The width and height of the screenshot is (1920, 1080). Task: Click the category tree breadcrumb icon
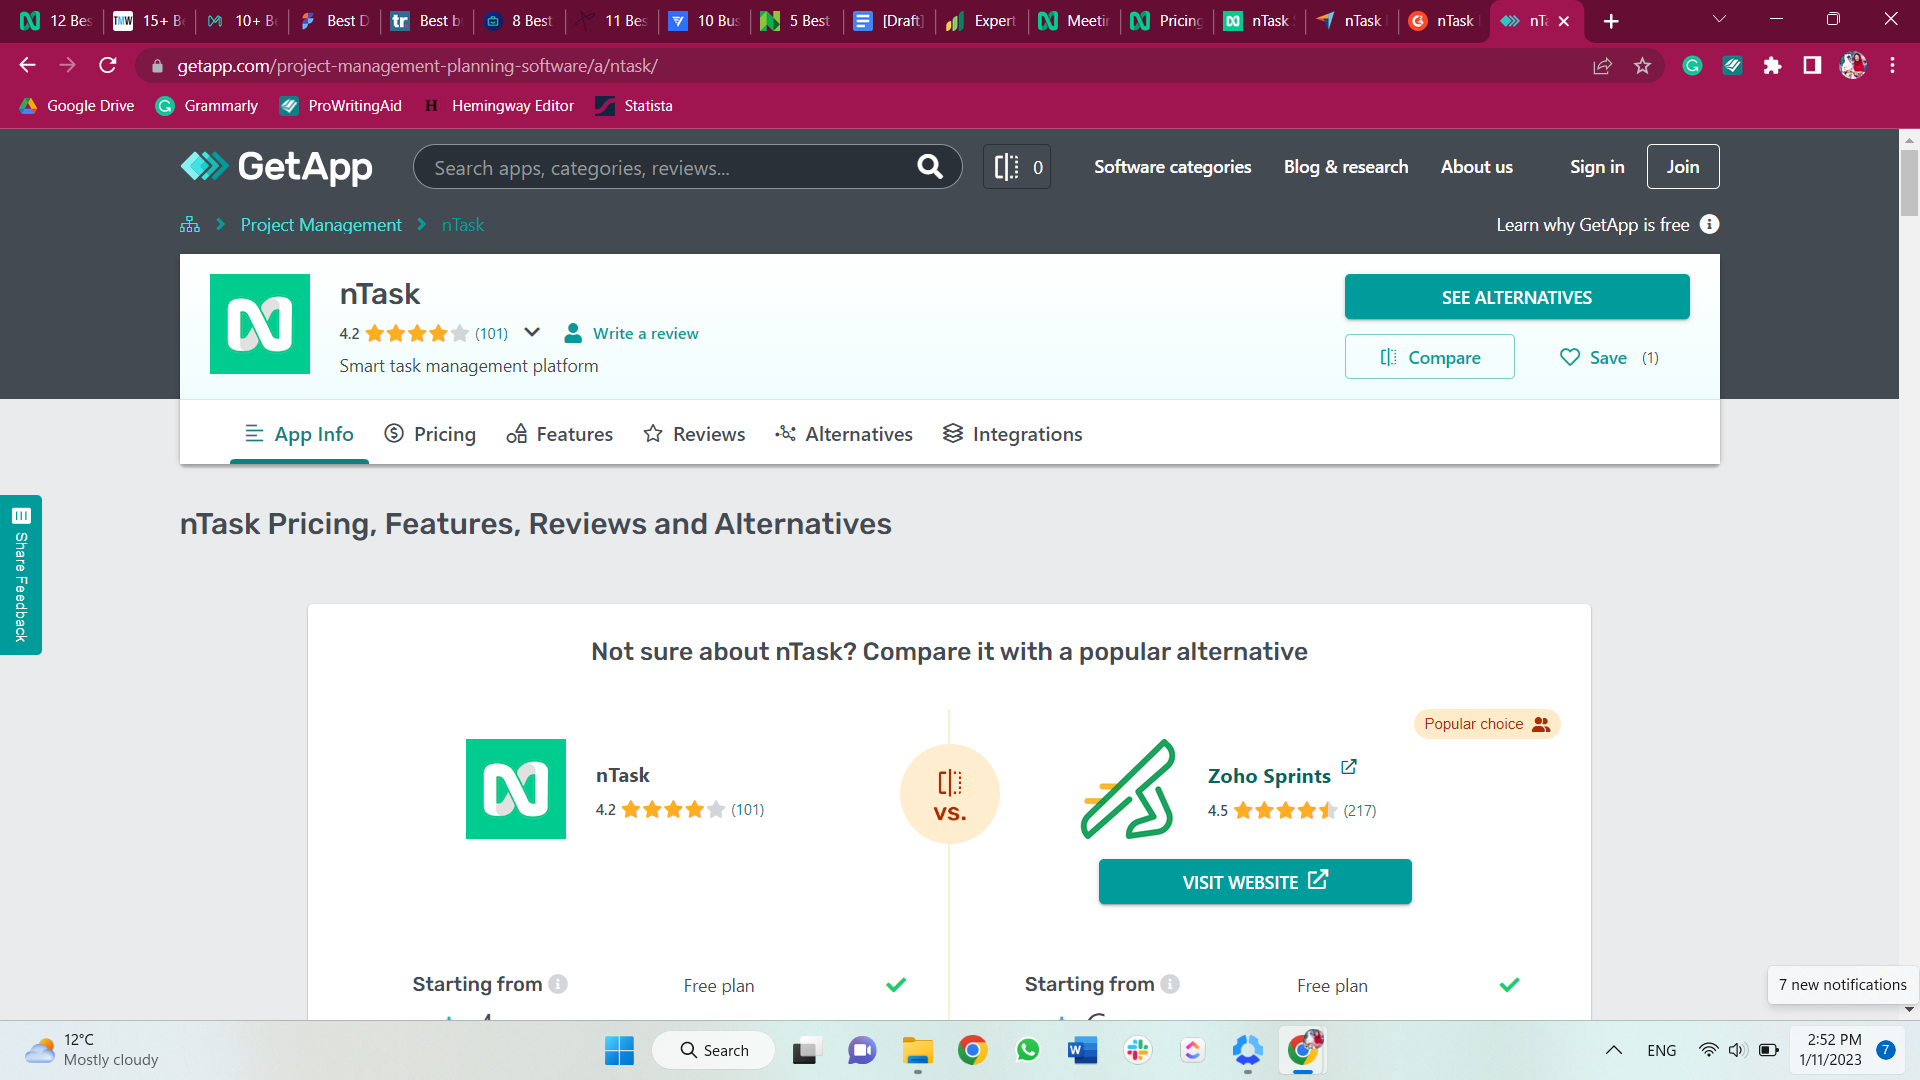pyautogui.click(x=189, y=225)
